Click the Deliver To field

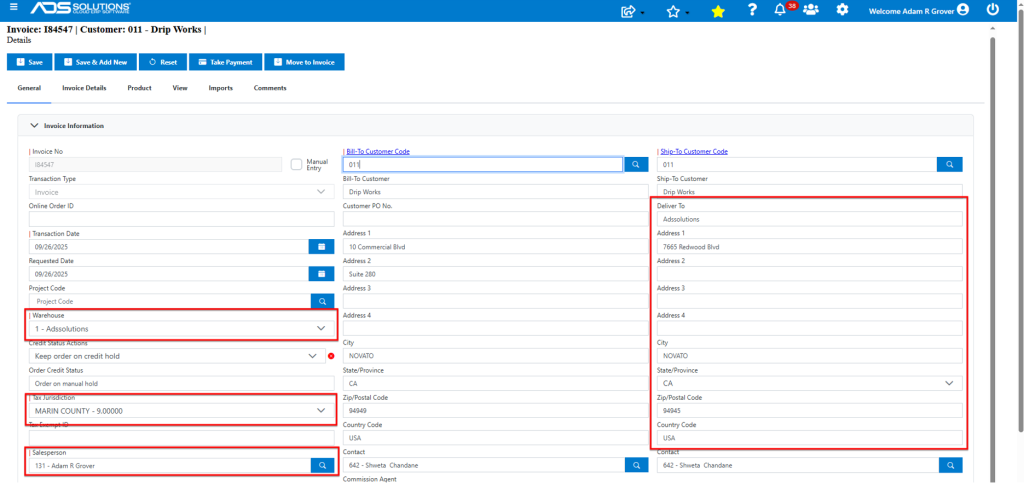[810, 219]
